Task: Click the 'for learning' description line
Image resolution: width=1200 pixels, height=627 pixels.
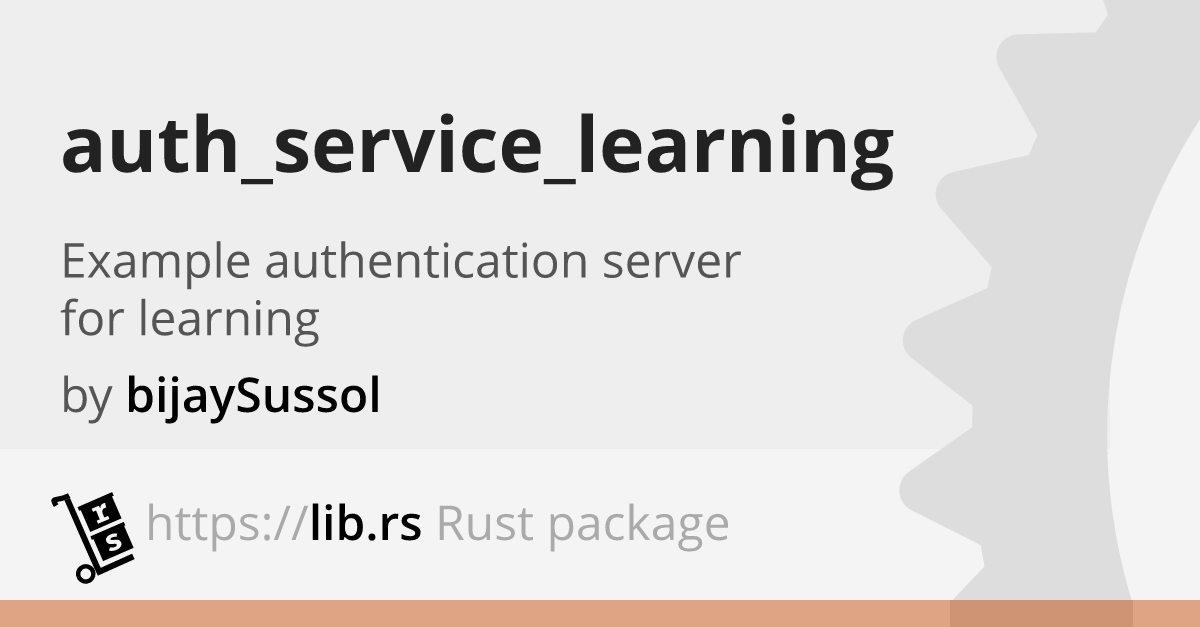Action: (190, 320)
